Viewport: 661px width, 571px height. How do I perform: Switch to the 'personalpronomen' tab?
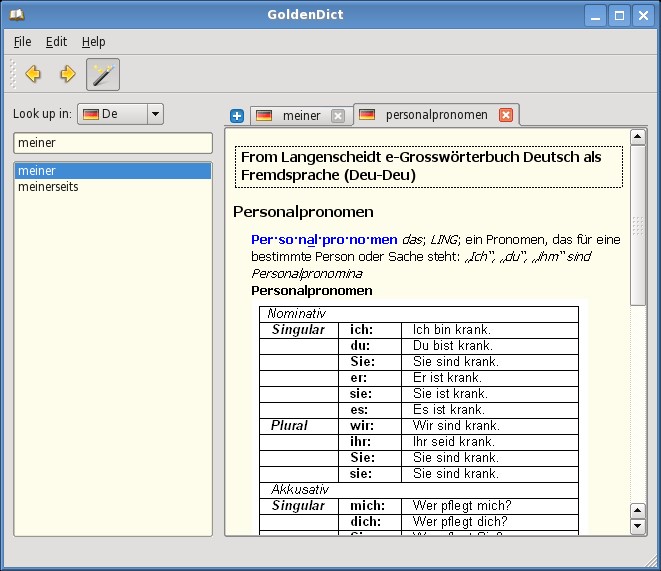(x=436, y=115)
